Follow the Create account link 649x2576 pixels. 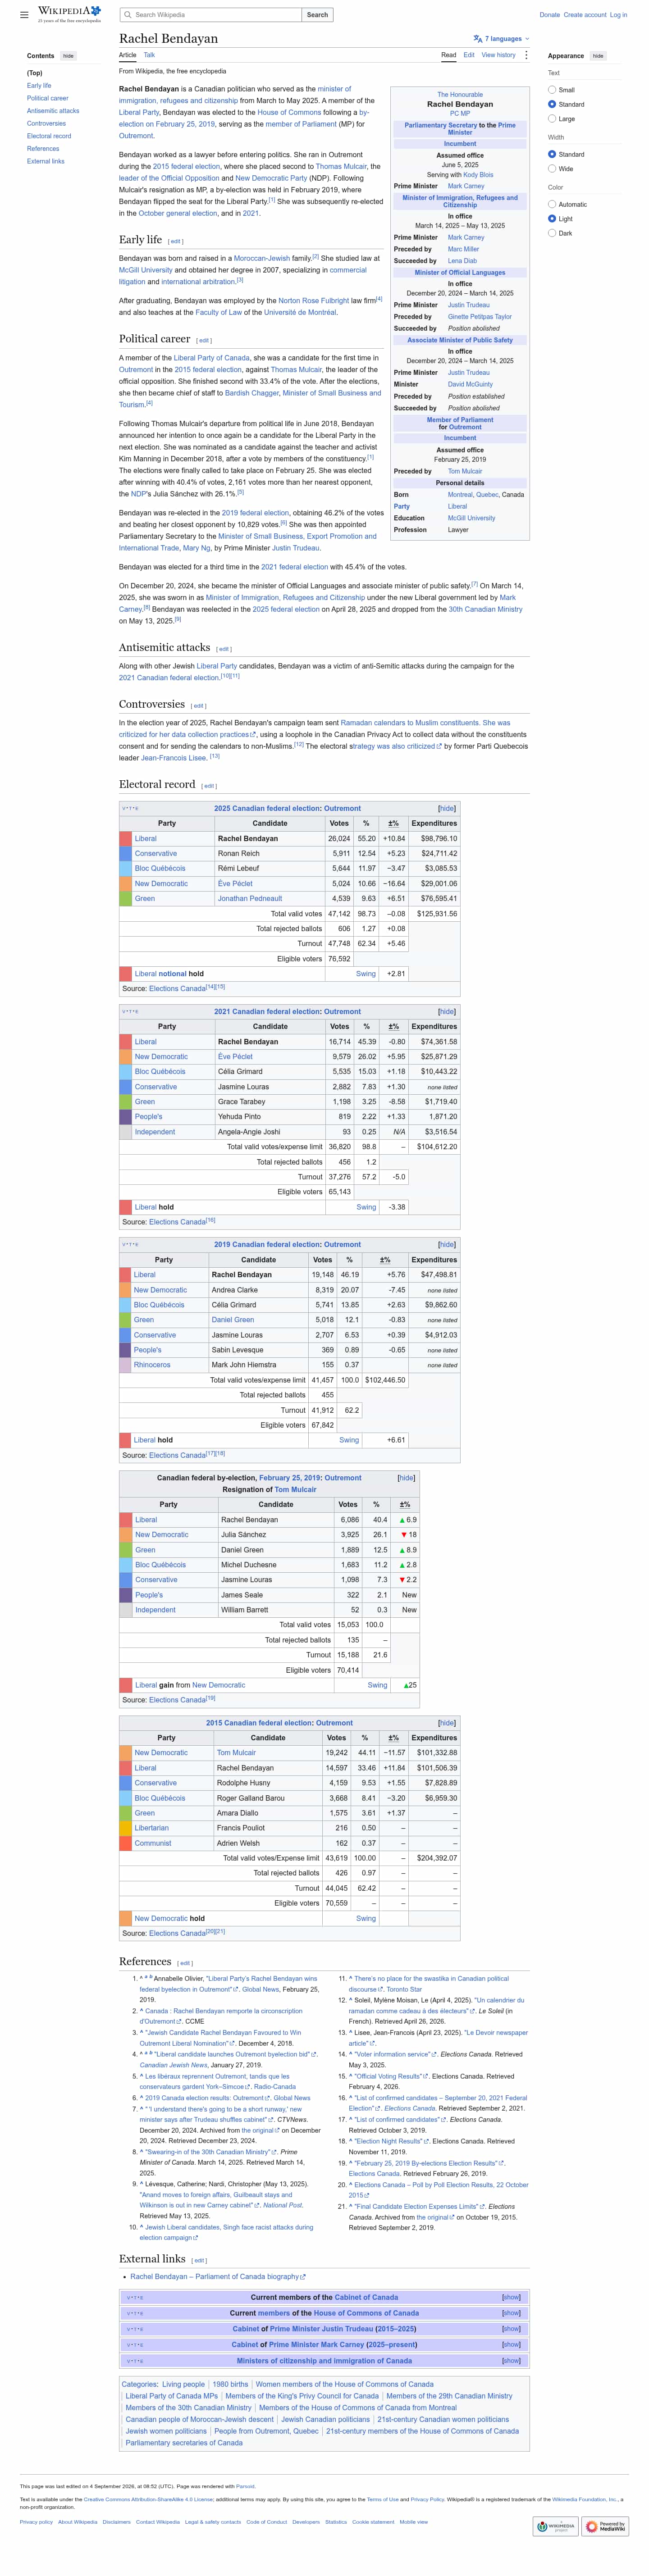[x=585, y=15]
